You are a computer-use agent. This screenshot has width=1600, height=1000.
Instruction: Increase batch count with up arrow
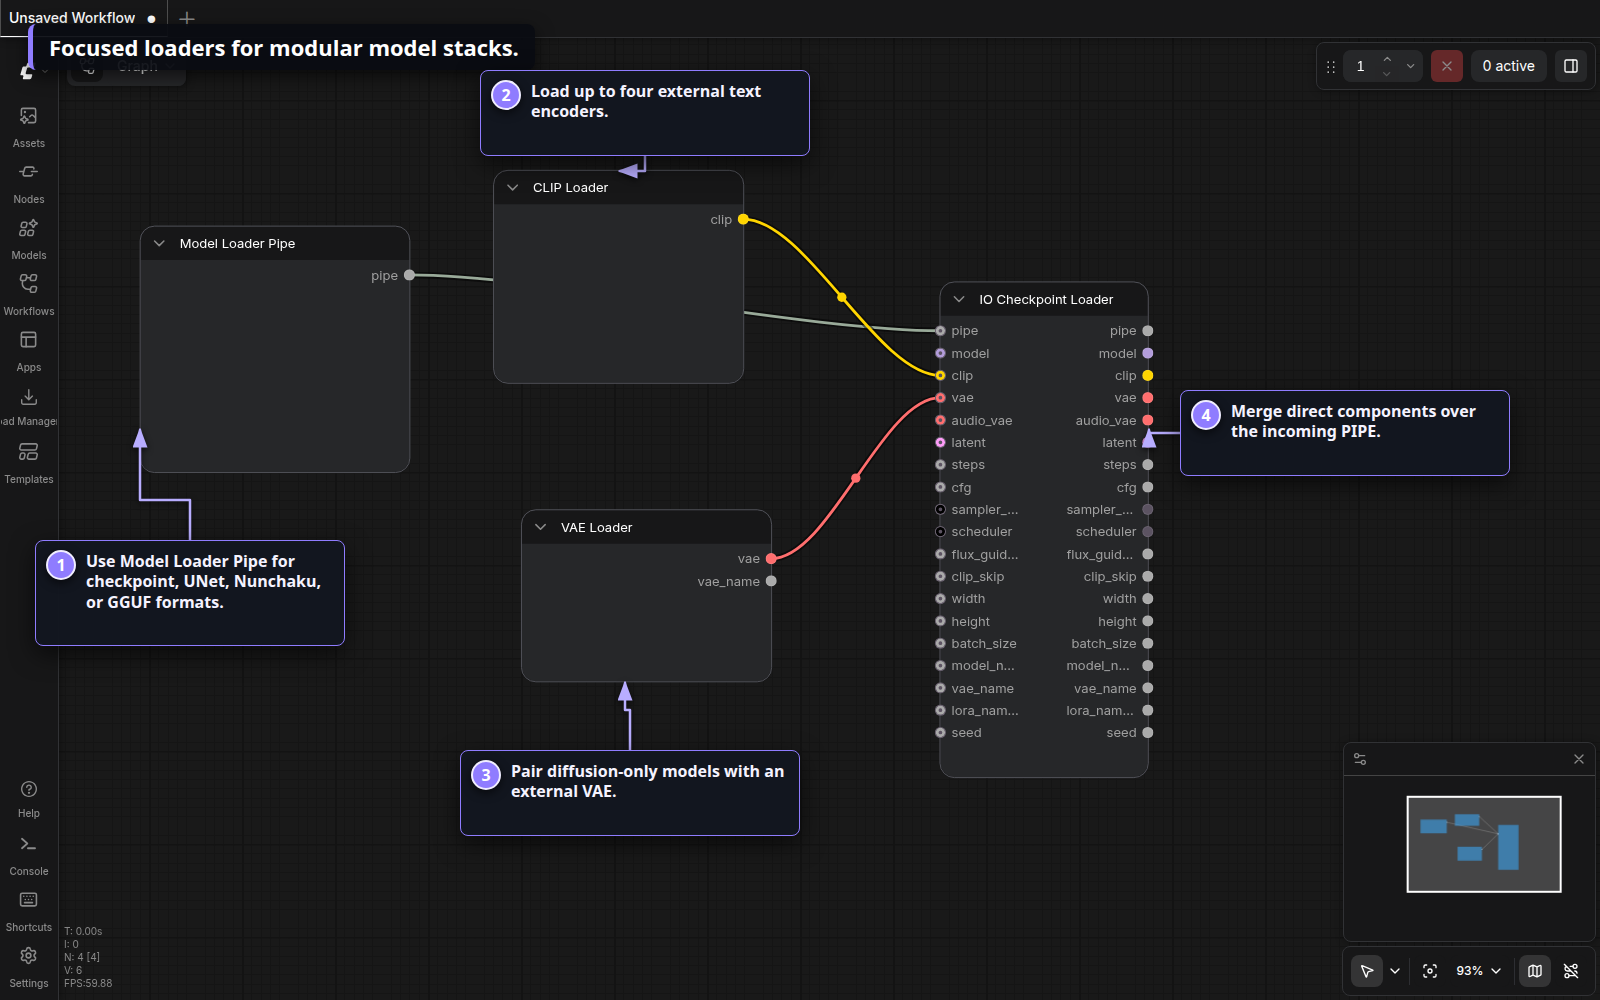pos(1387,59)
